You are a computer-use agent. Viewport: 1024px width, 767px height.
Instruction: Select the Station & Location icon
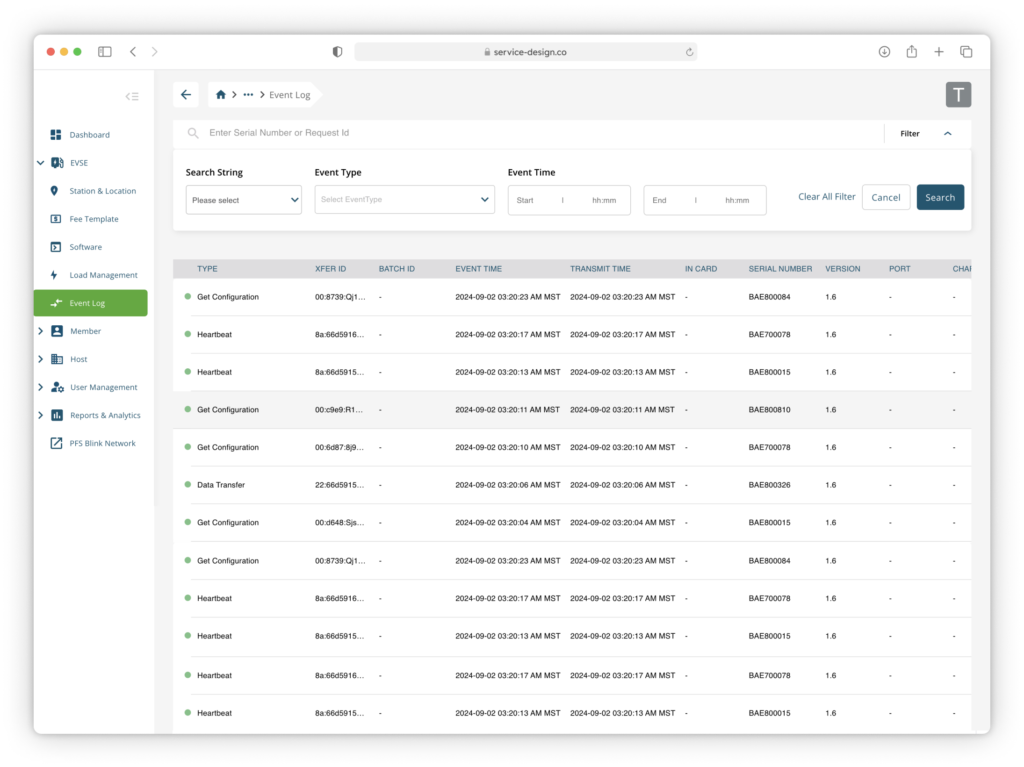click(55, 190)
